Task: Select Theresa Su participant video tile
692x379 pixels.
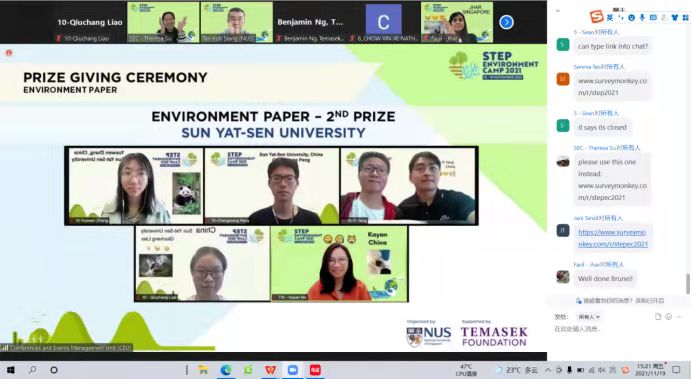Action: click(x=163, y=22)
